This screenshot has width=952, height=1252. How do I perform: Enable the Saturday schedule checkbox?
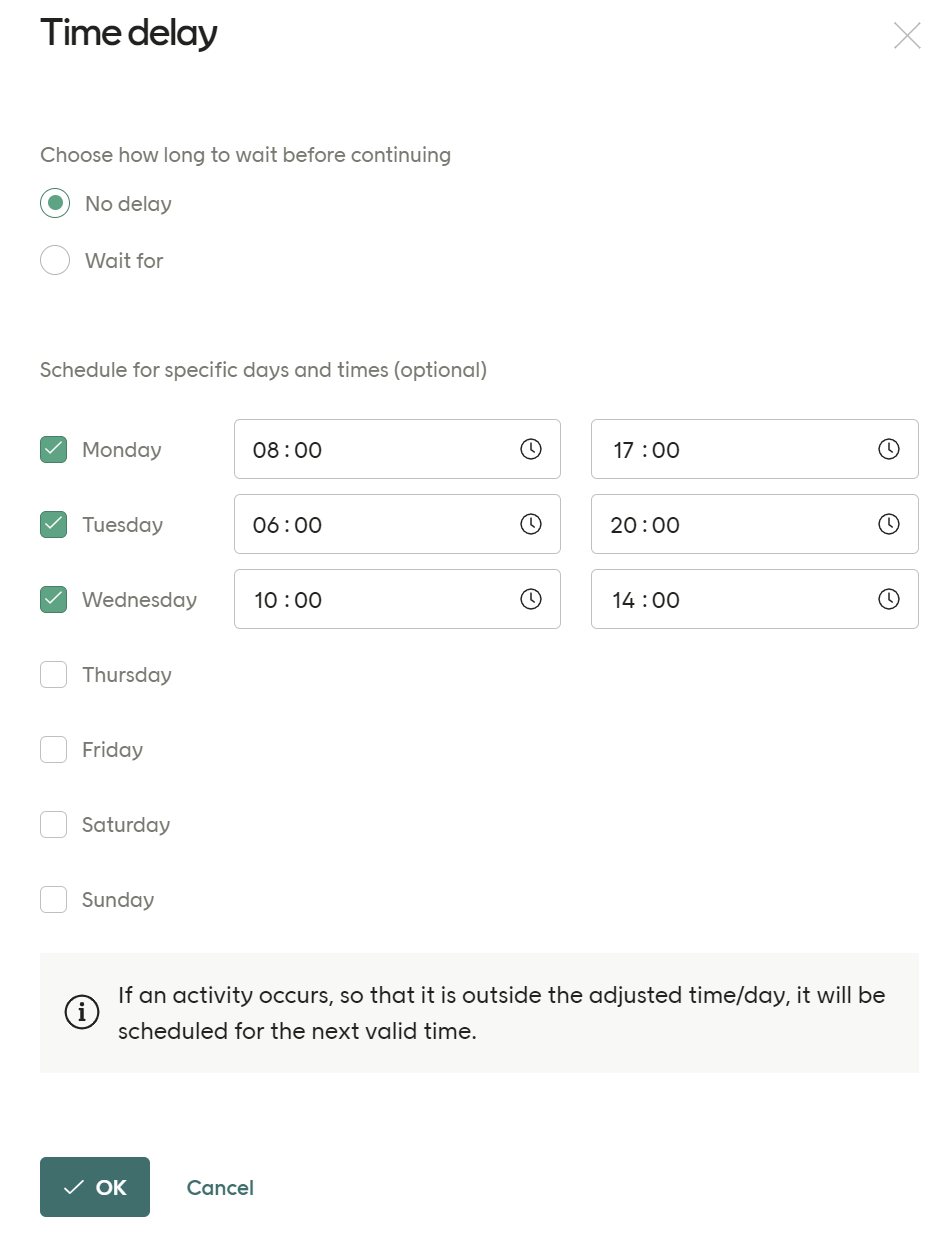[53, 824]
